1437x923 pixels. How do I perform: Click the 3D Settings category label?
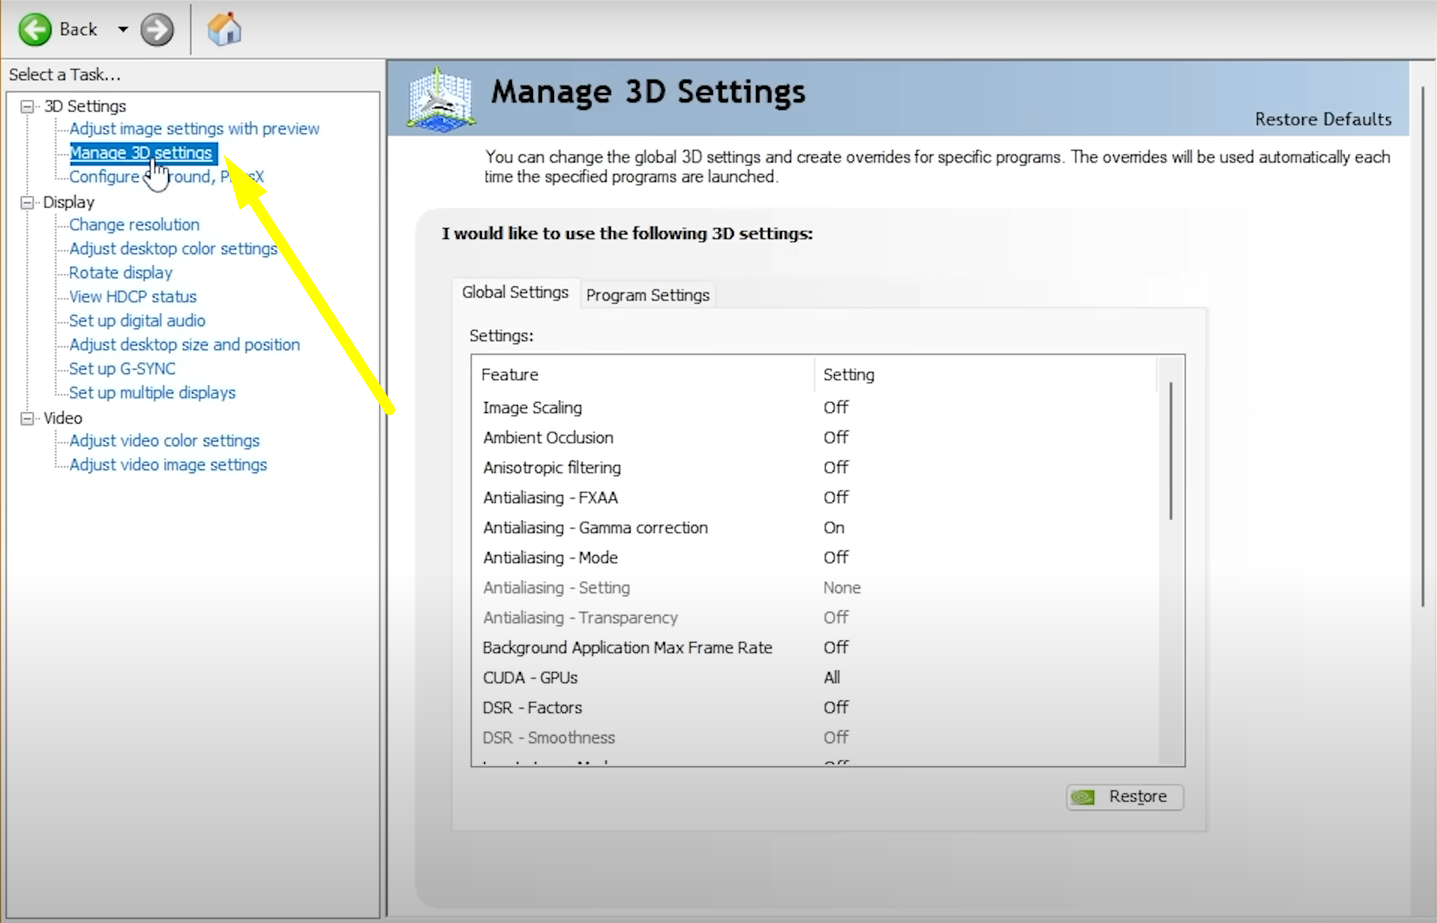pyautogui.click(x=85, y=106)
